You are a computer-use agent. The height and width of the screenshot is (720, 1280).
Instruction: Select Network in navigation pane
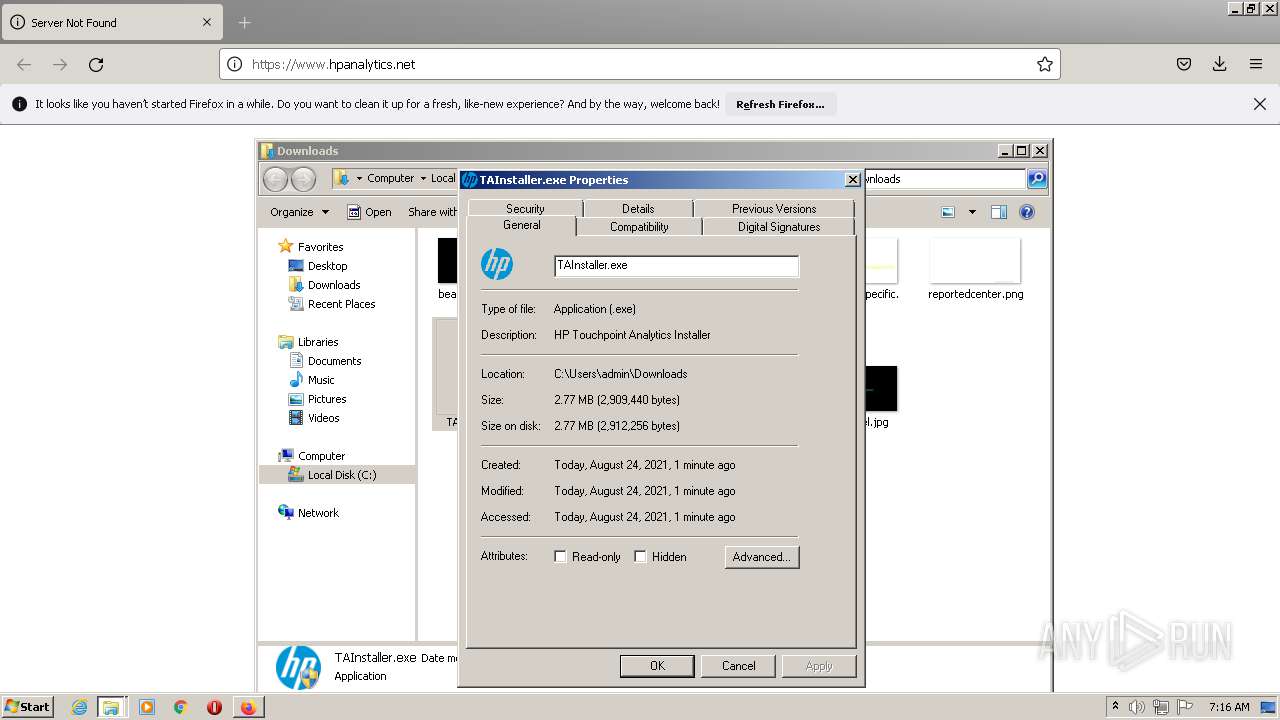click(x=318, y=513)
